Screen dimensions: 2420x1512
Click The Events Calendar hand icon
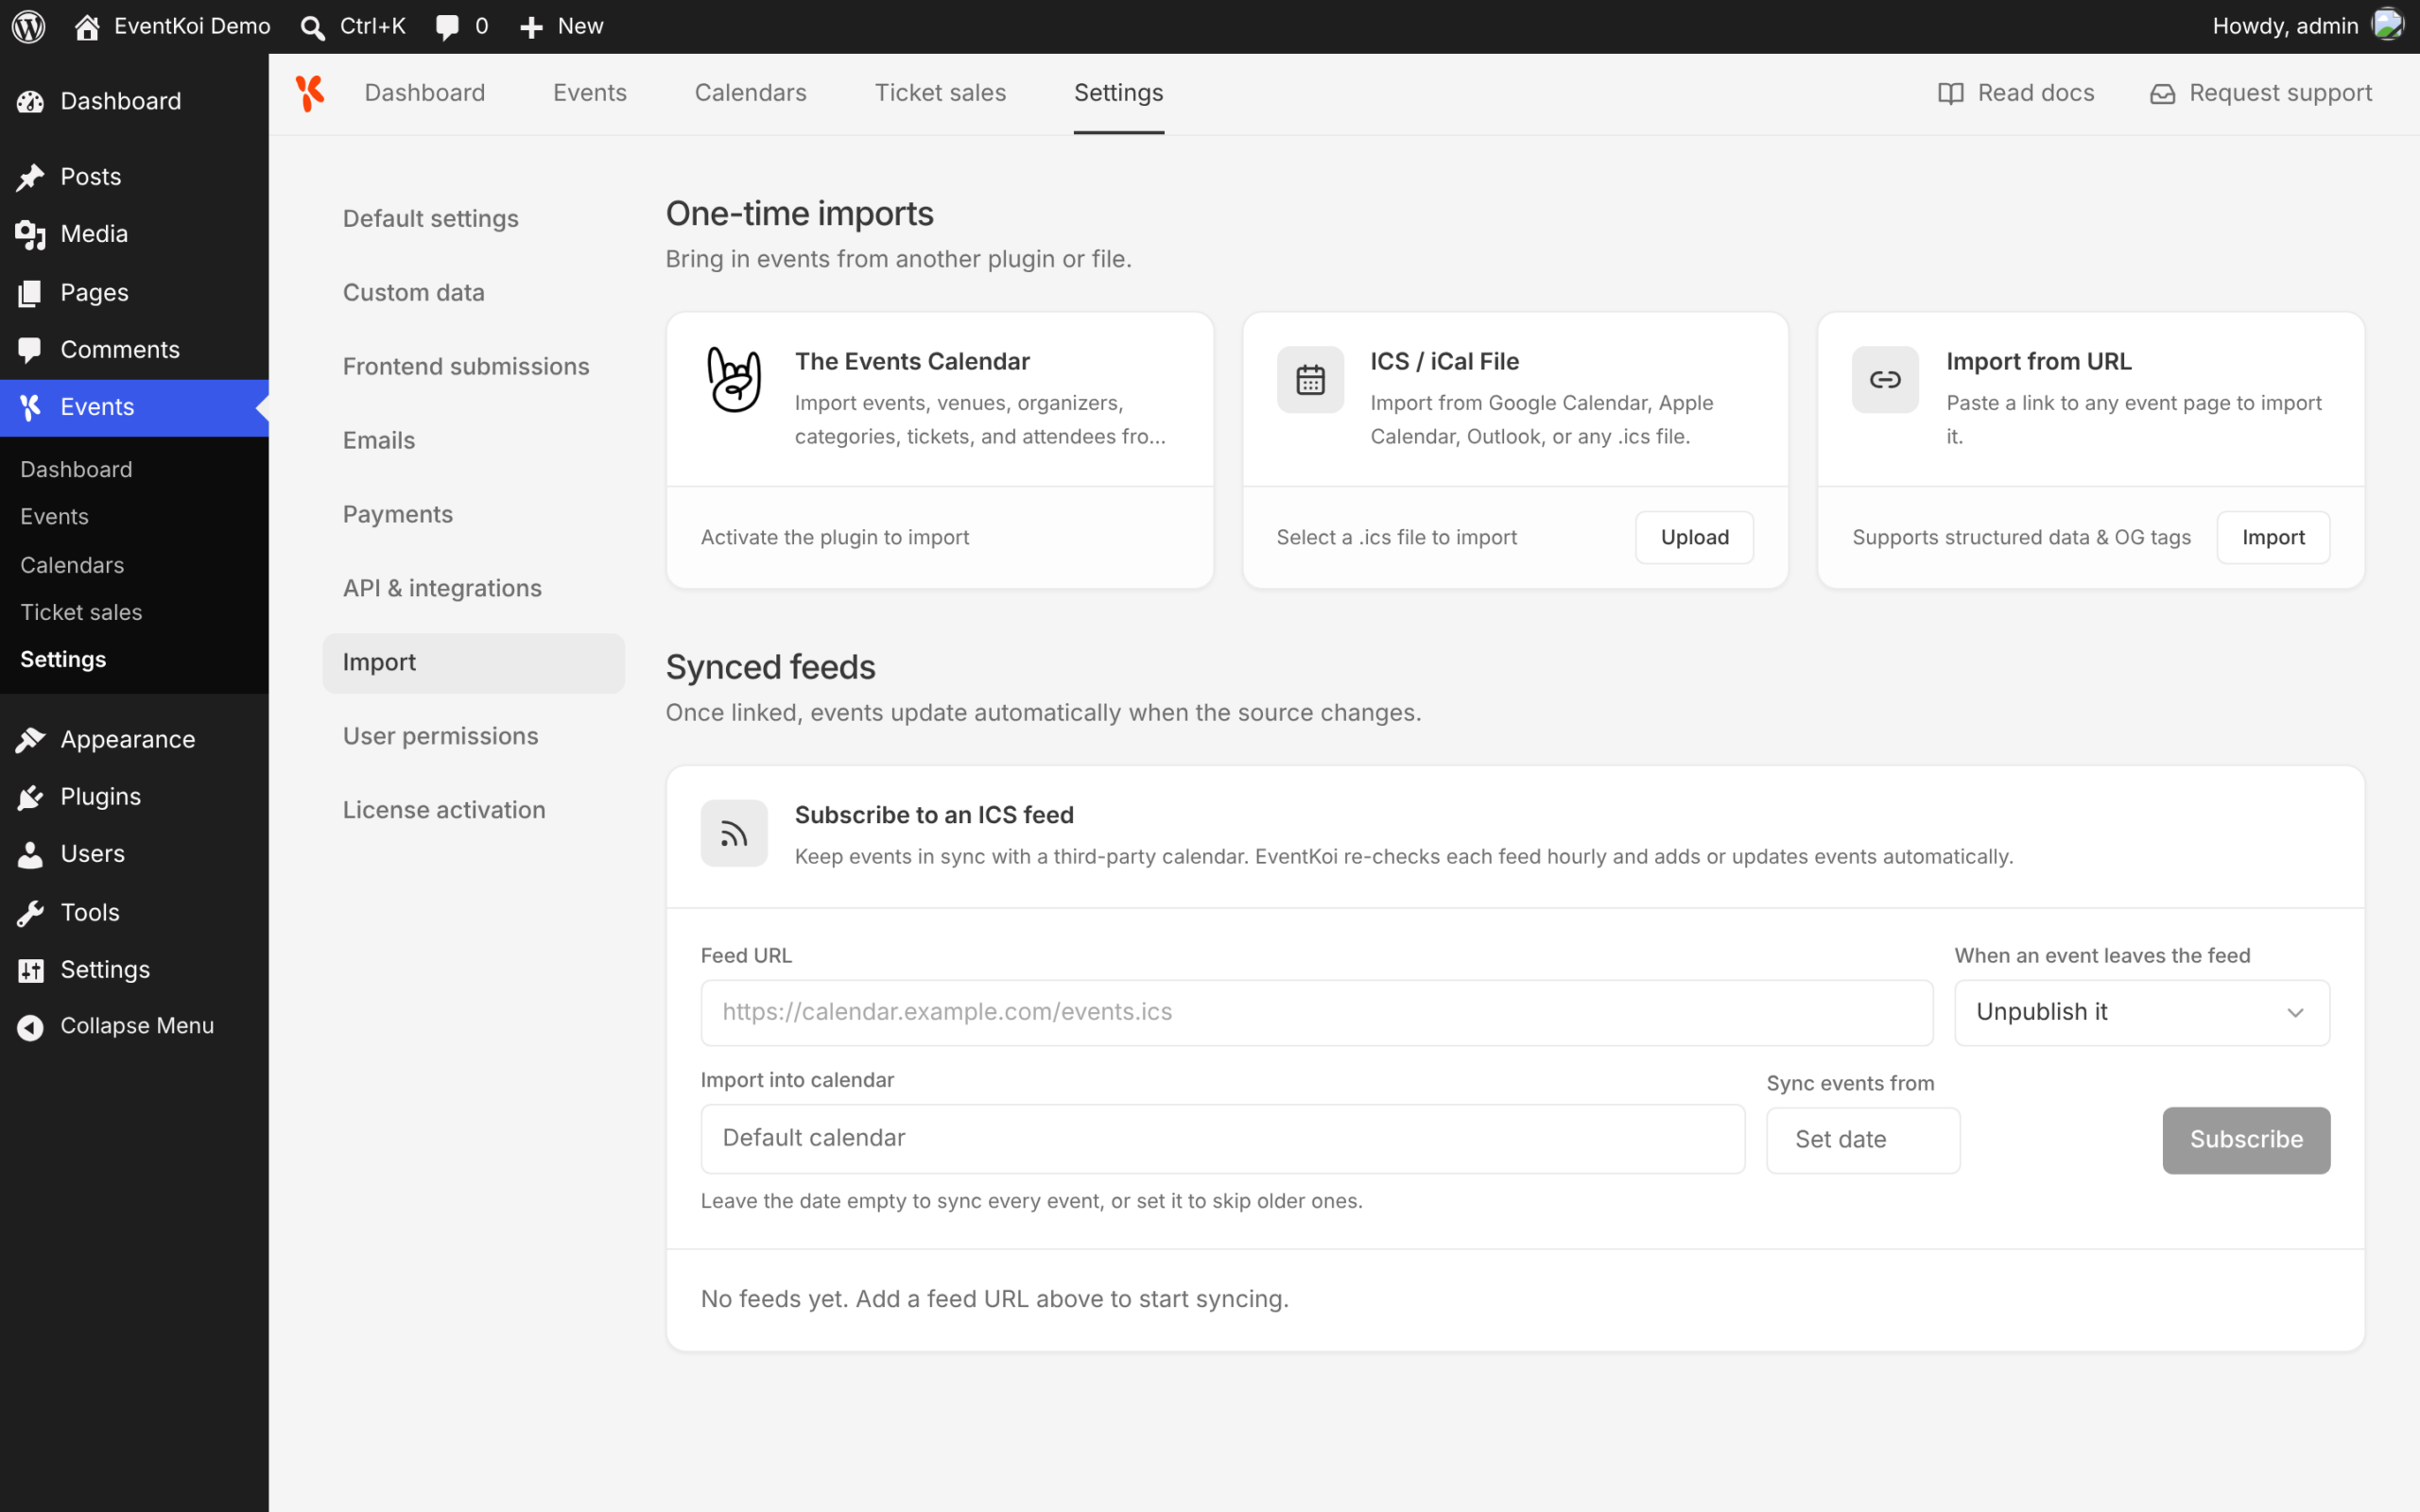click(x=734, y=379)
